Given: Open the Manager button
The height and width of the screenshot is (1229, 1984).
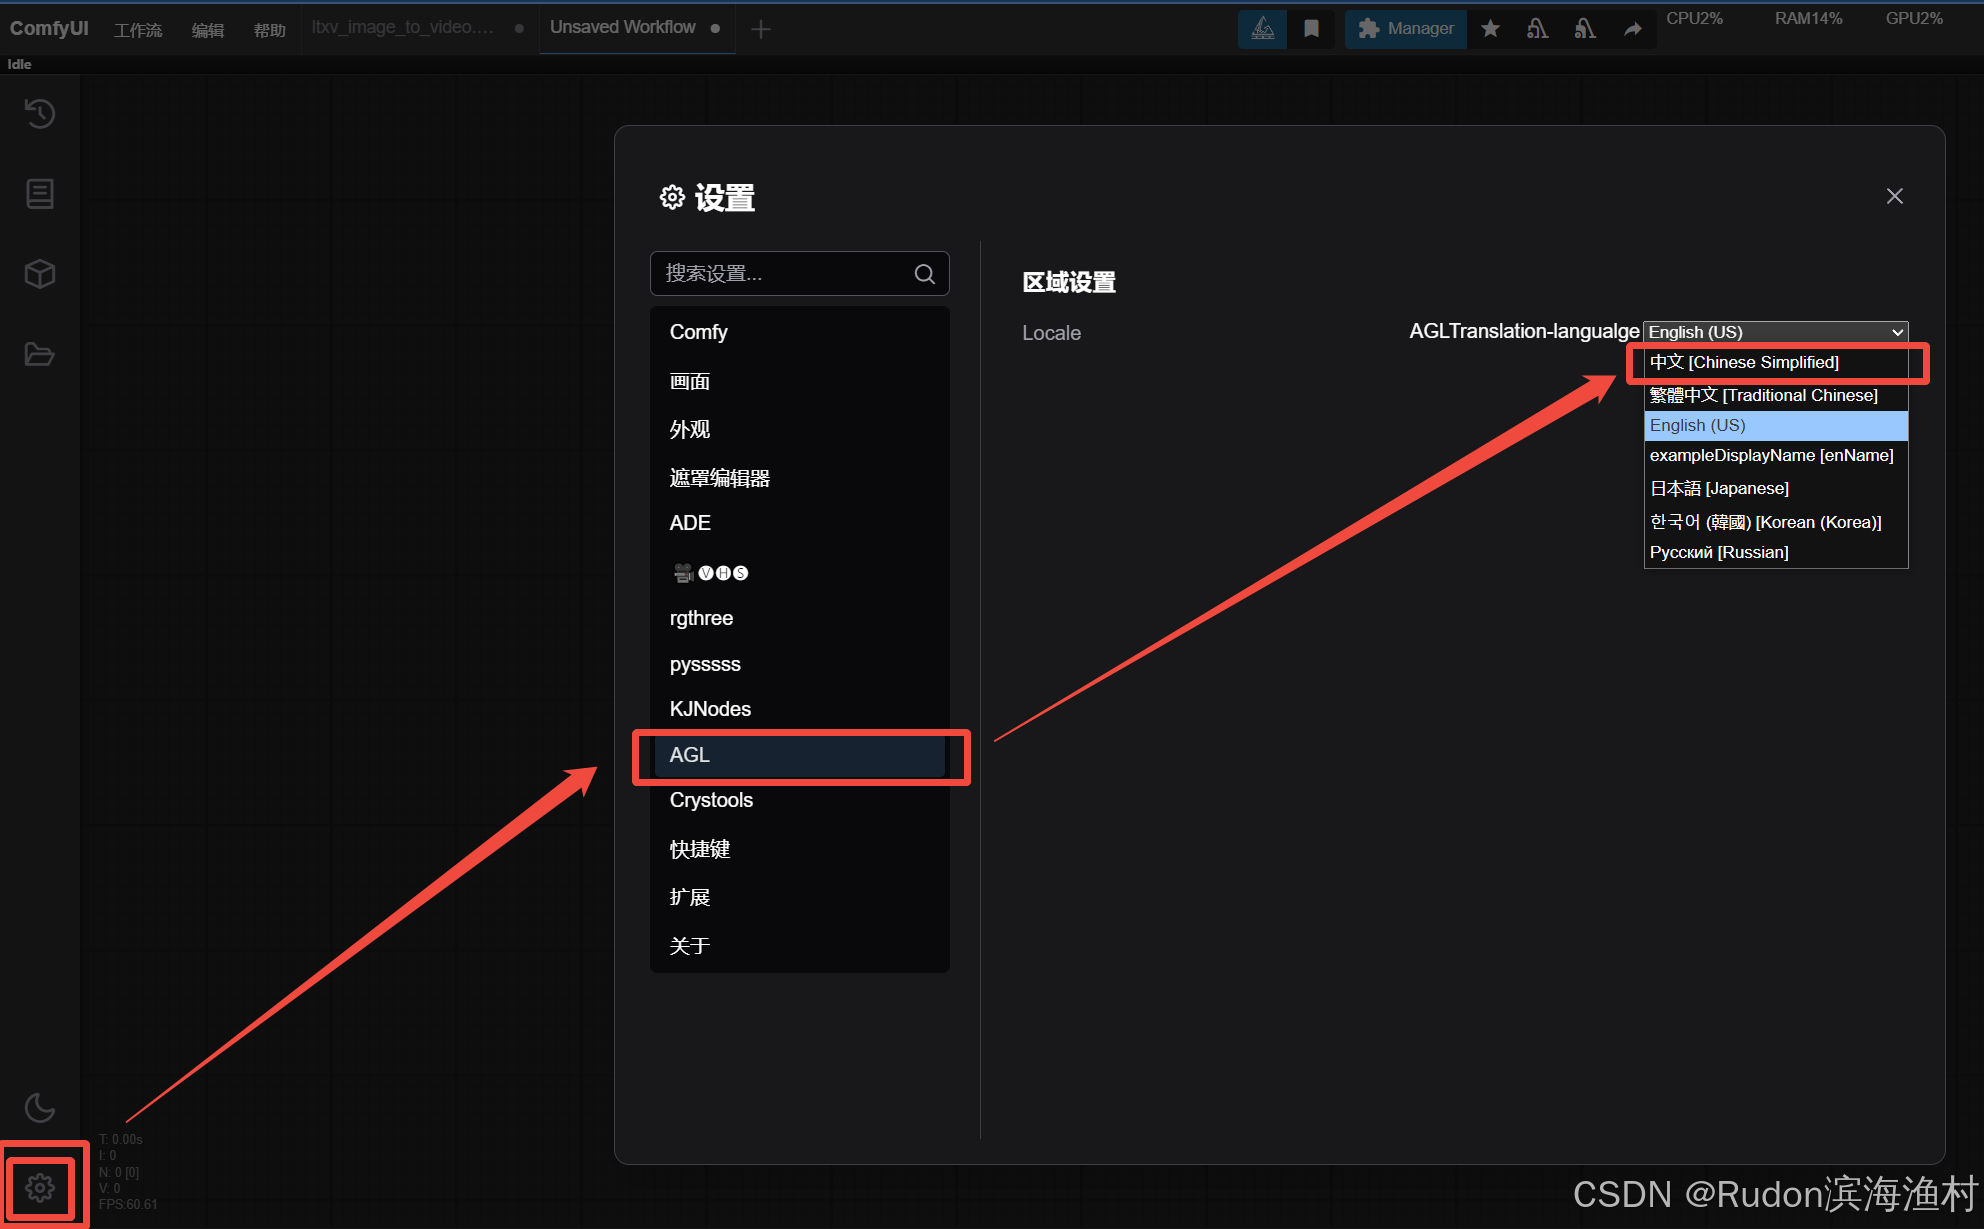Looking at the screenshot, I should 1405,29.
